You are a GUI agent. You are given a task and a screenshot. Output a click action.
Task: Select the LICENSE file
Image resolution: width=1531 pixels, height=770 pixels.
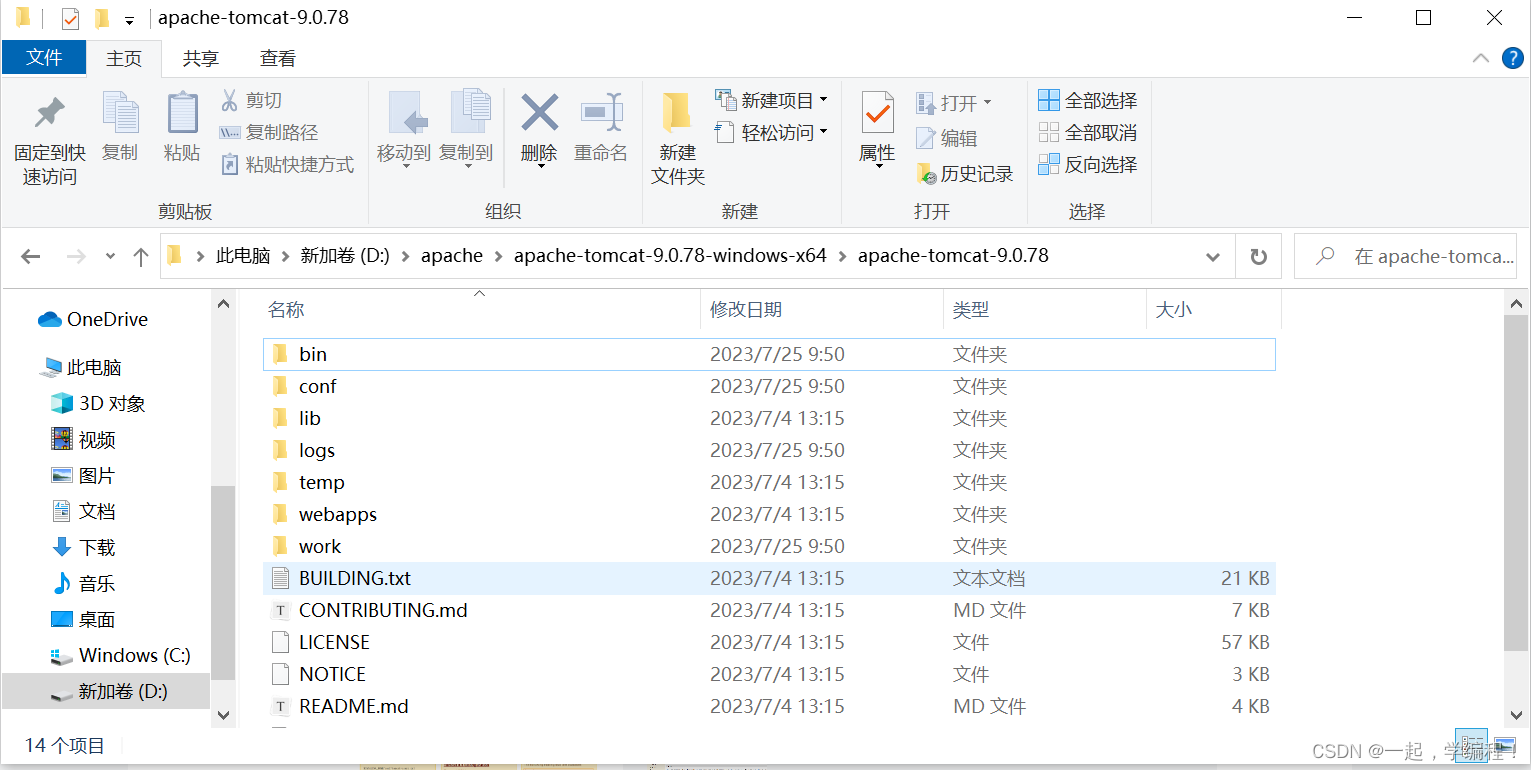[x=769, y=642]
